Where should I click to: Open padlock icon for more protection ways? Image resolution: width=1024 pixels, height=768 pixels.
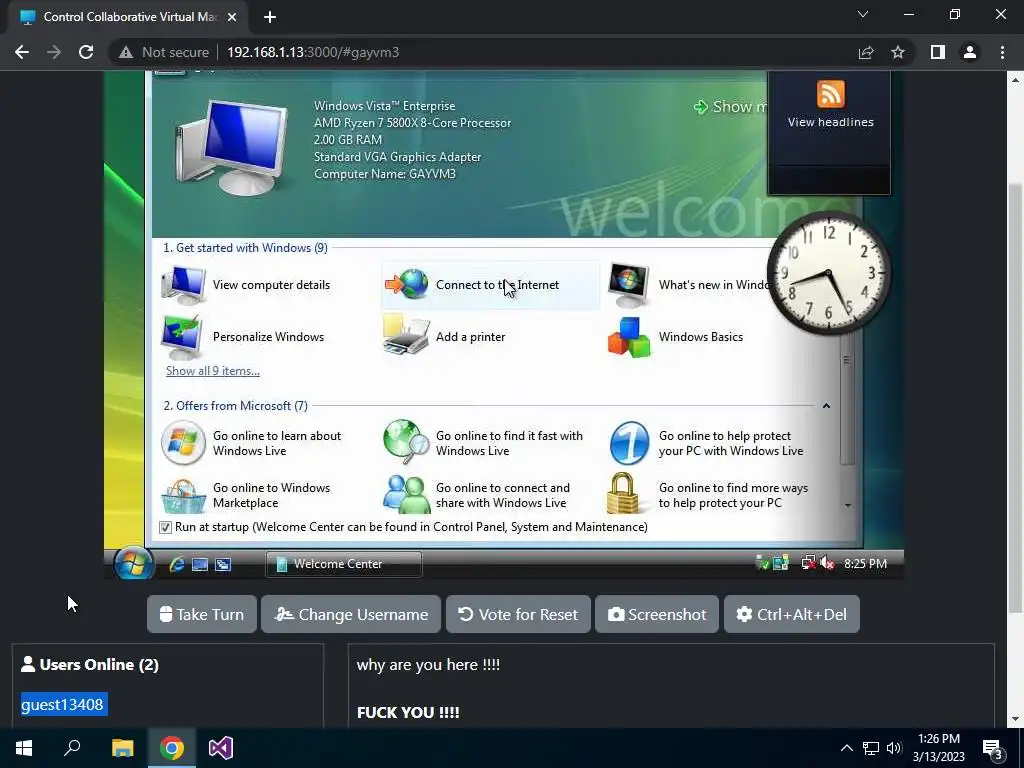click(622, 494)
